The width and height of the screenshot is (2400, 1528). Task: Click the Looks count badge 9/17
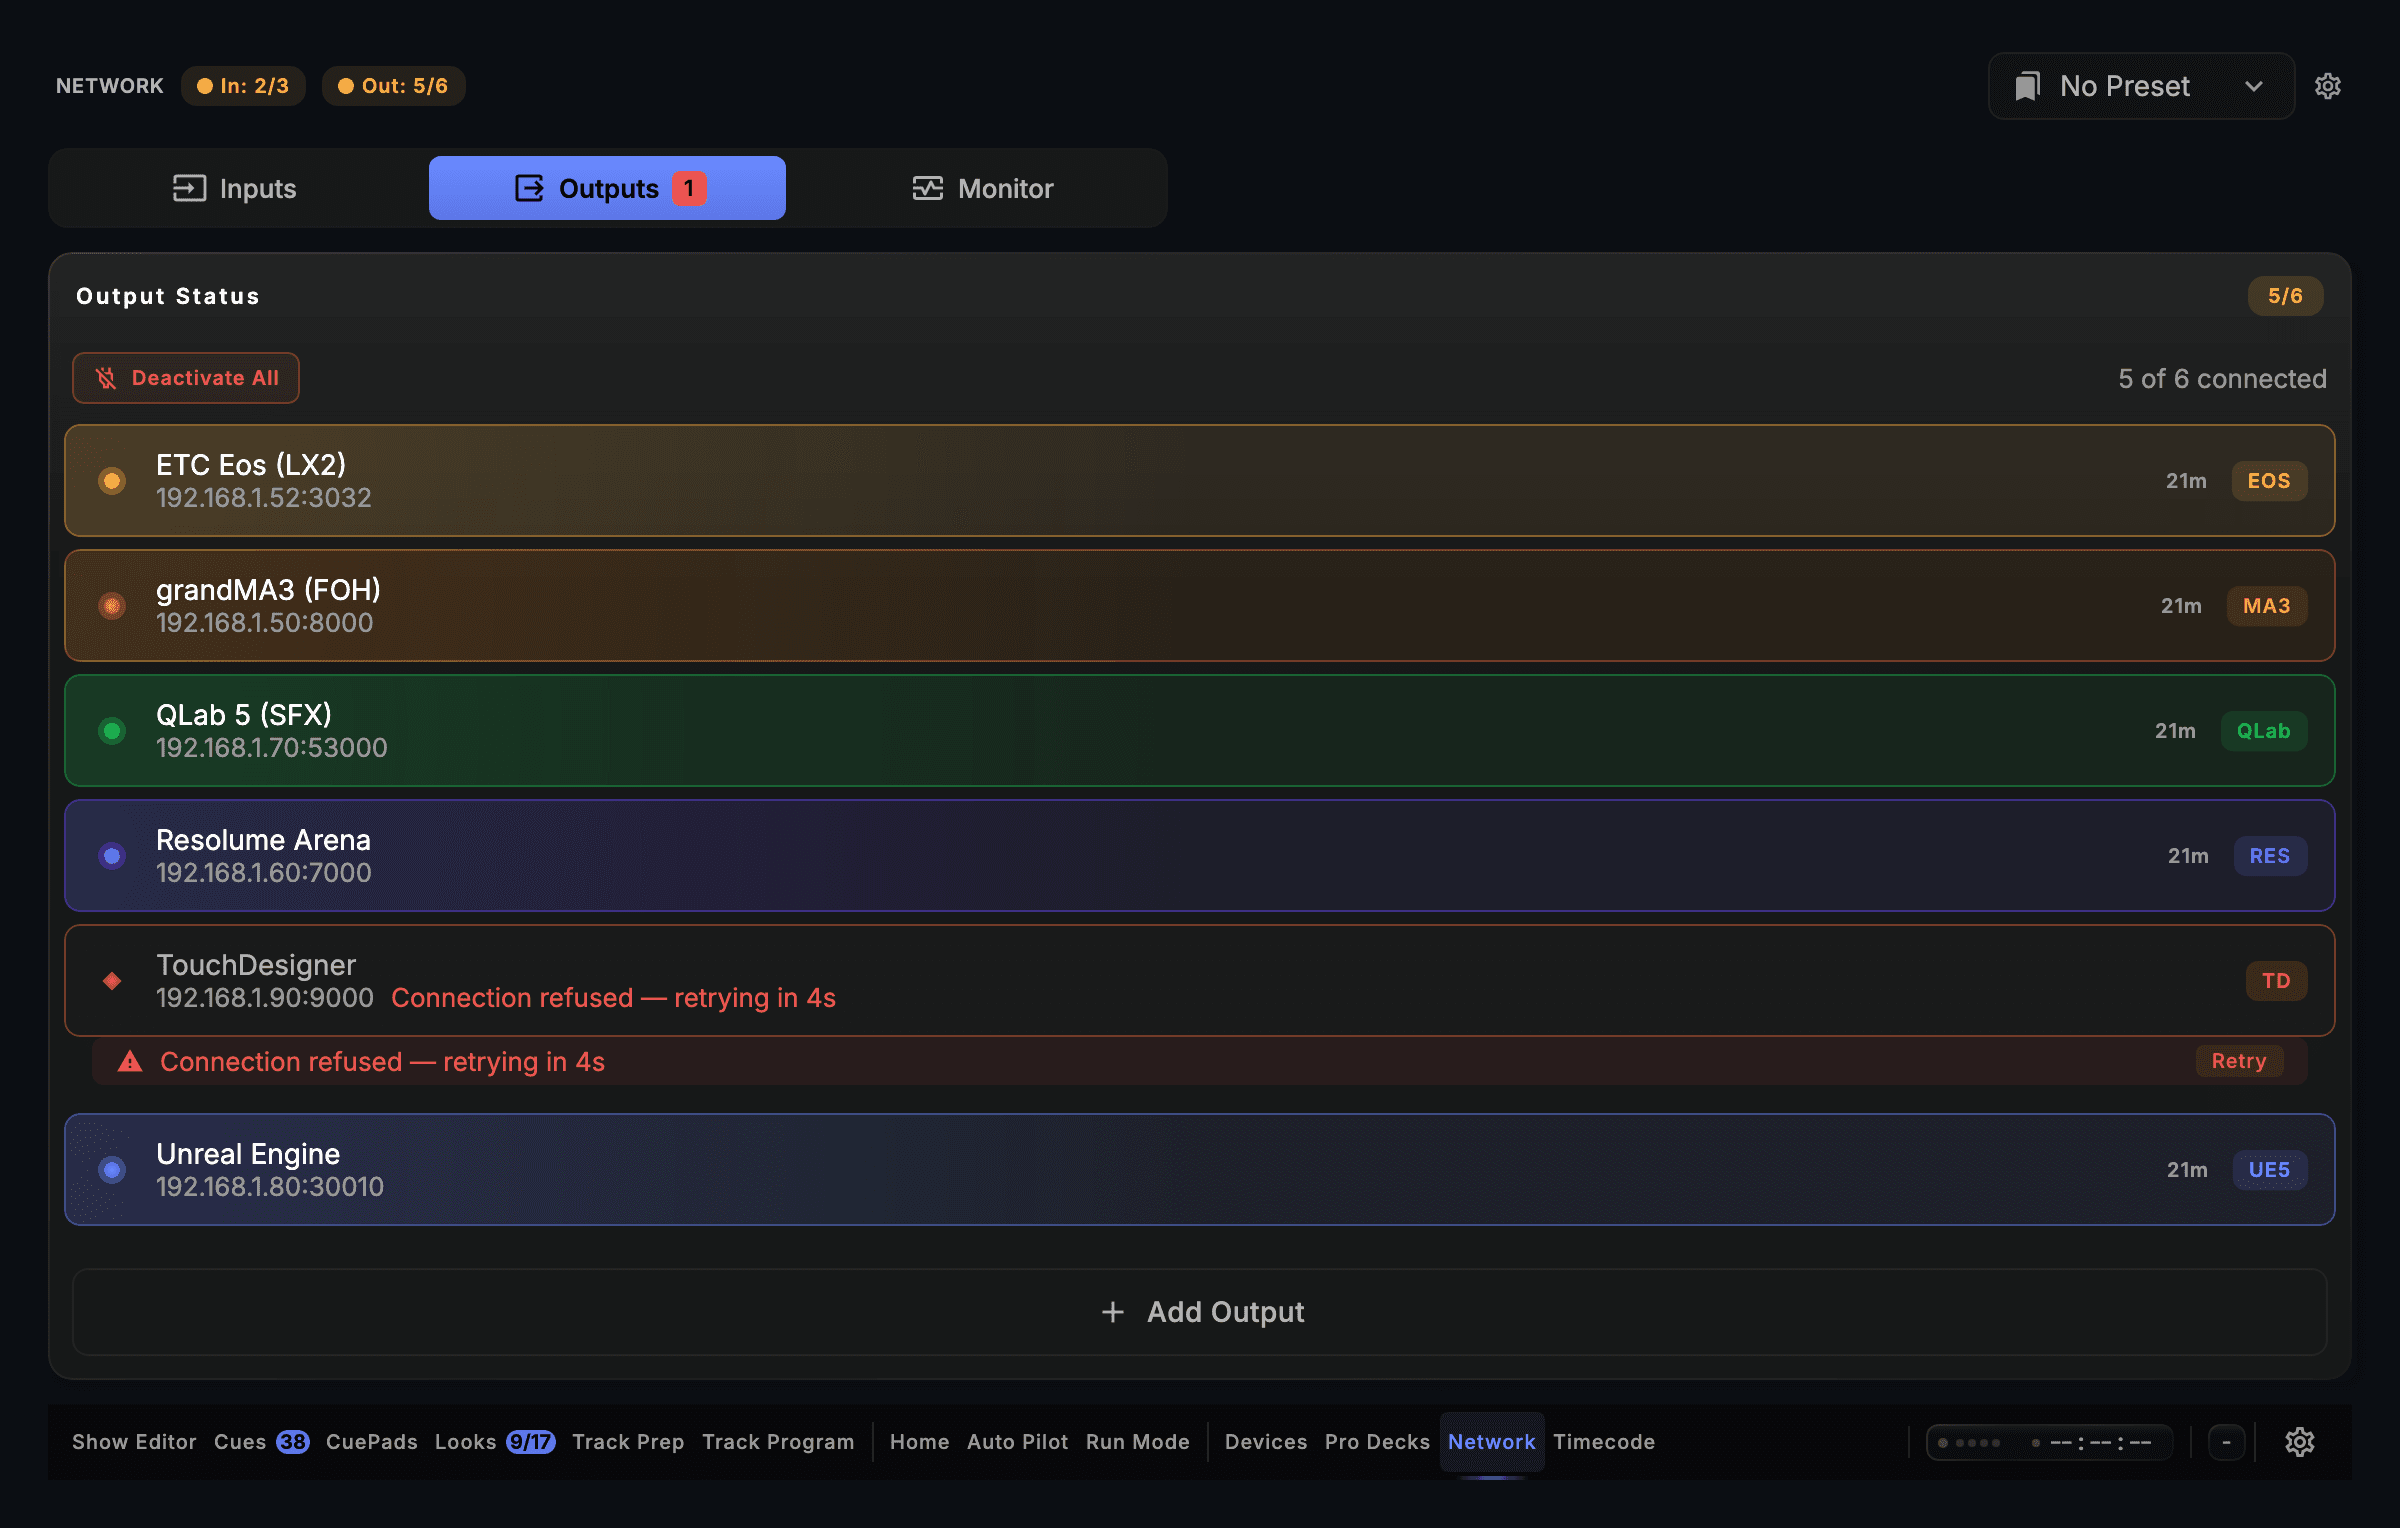point(530,1442)
